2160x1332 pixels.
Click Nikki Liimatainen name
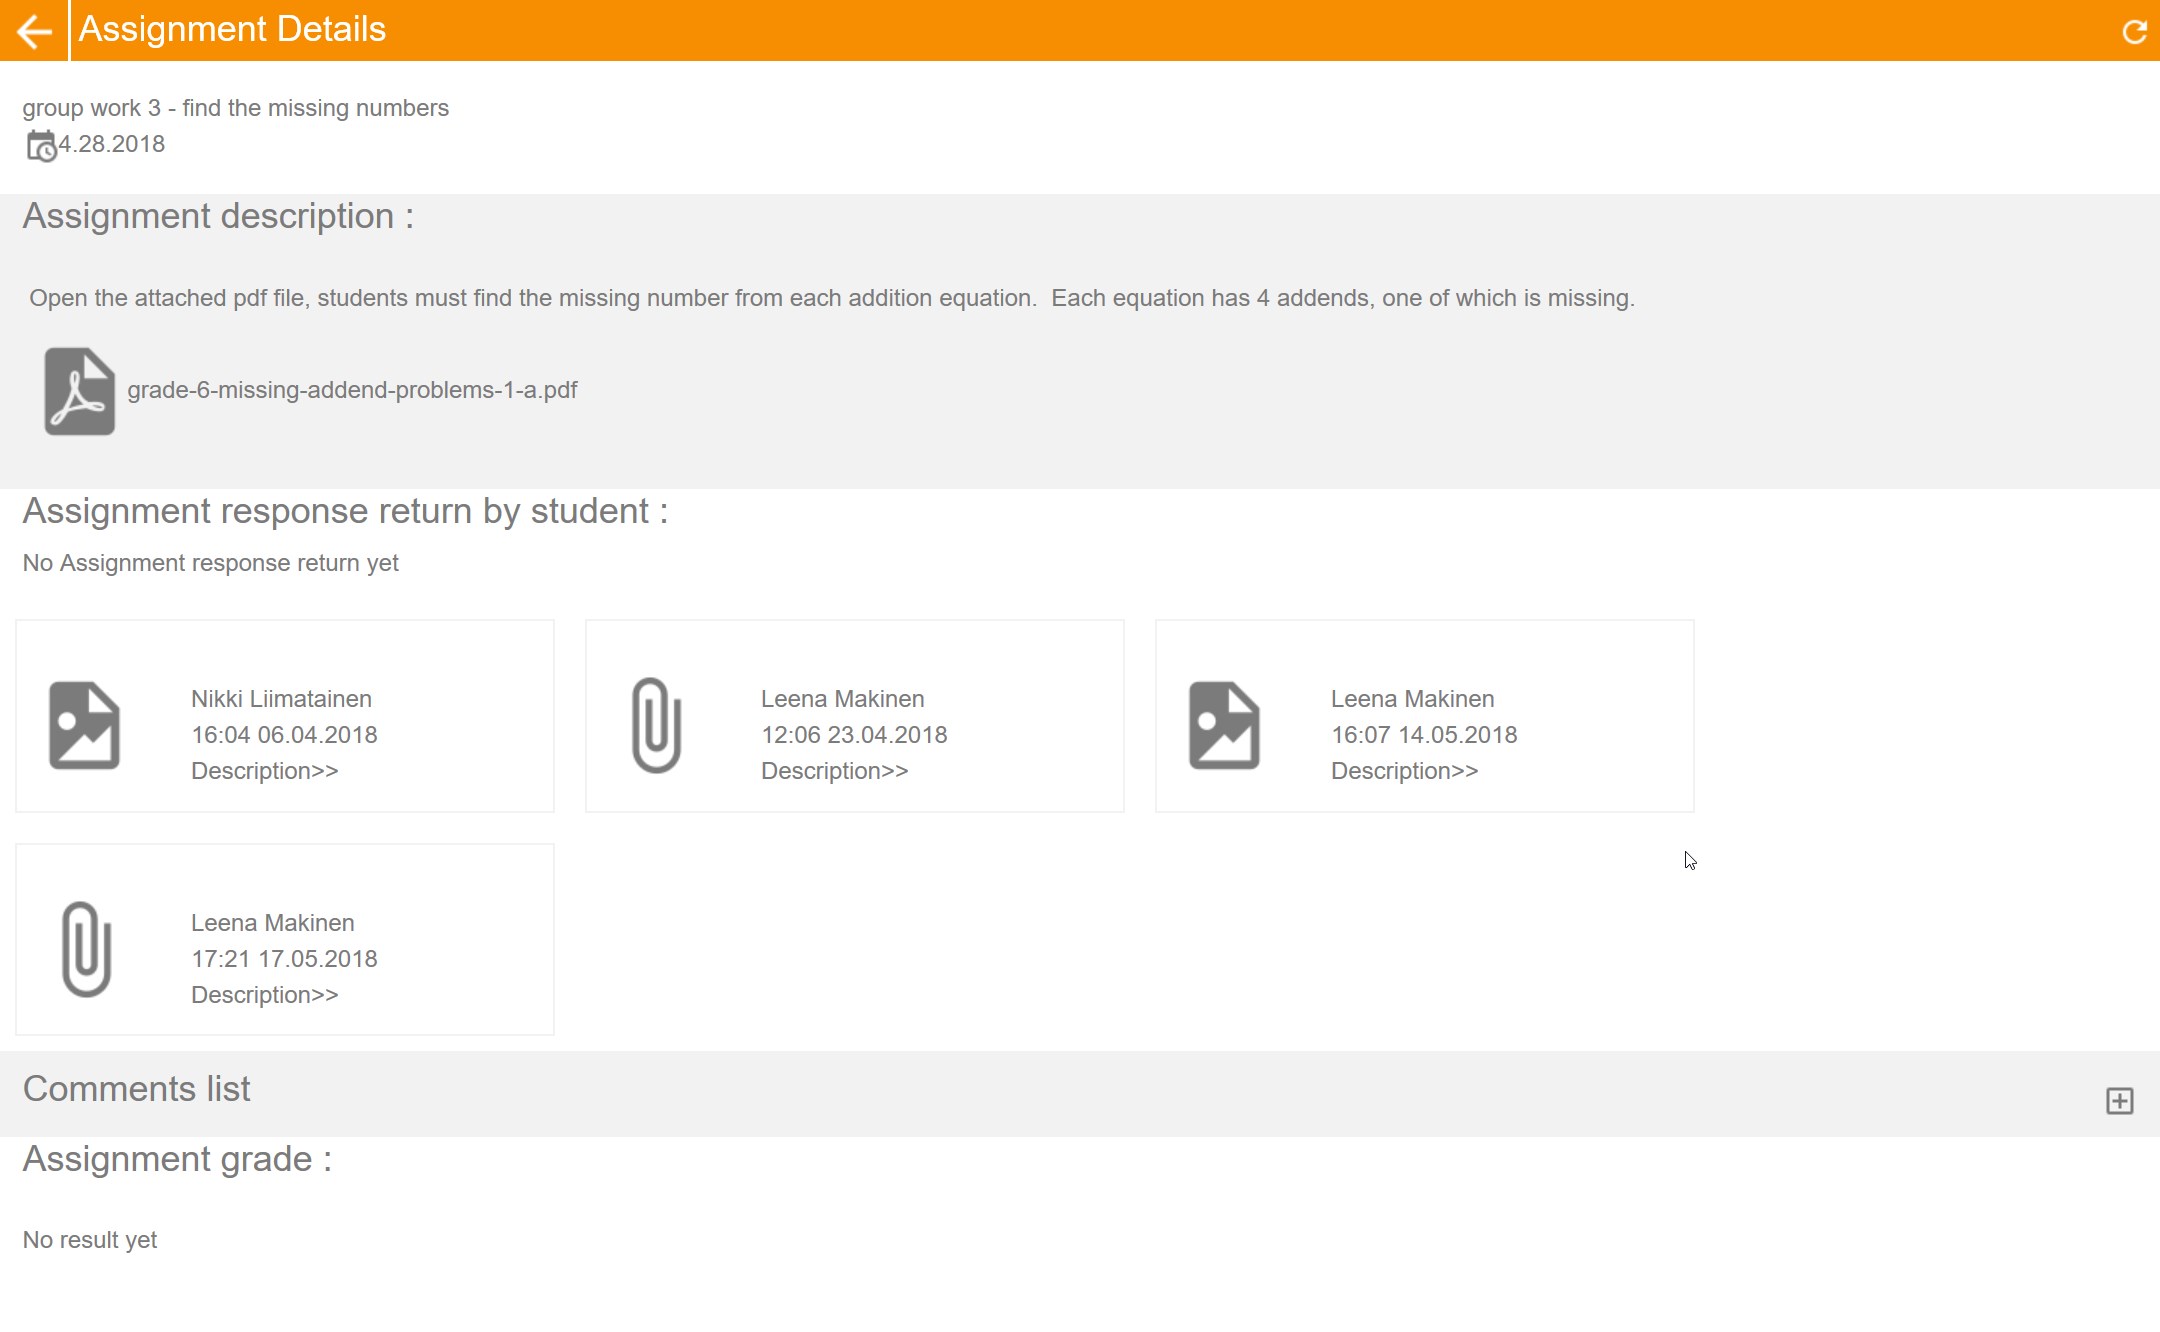(281, 699)
